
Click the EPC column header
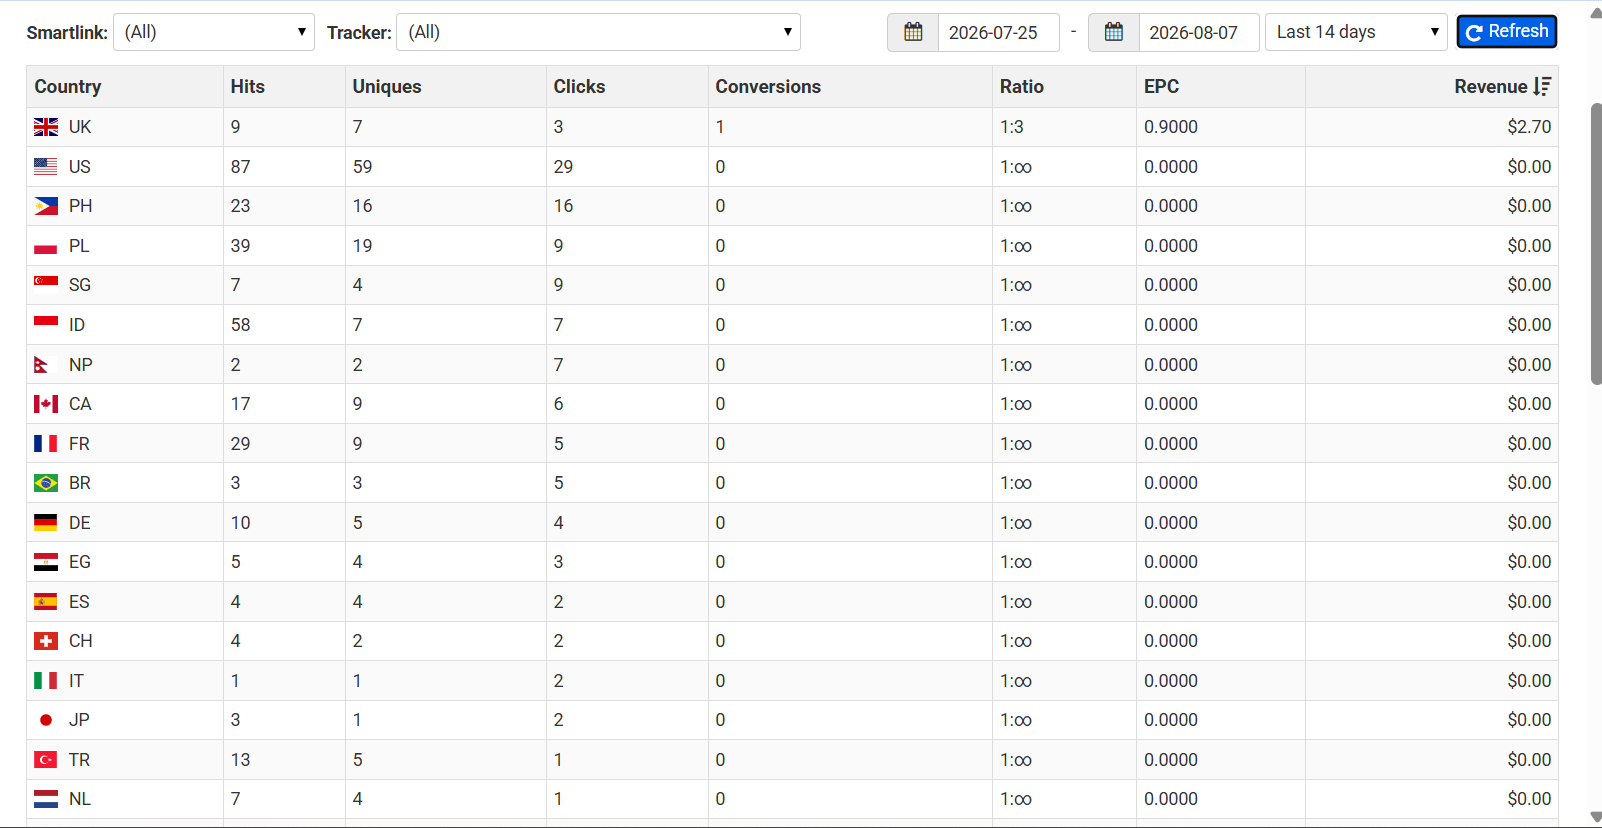pos(1161,87)
